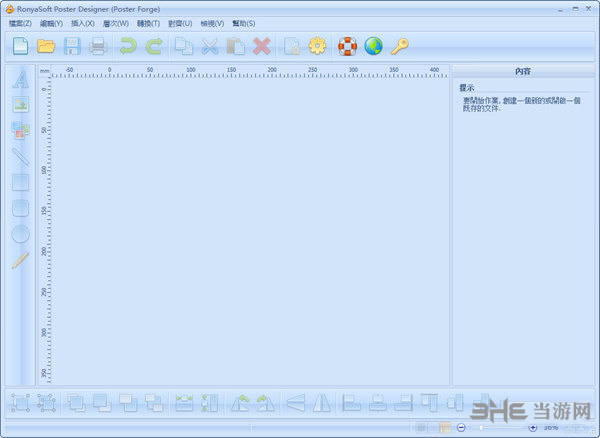
Task: Select the Ellipse shape tool
Action: click(x=20, y=234)
